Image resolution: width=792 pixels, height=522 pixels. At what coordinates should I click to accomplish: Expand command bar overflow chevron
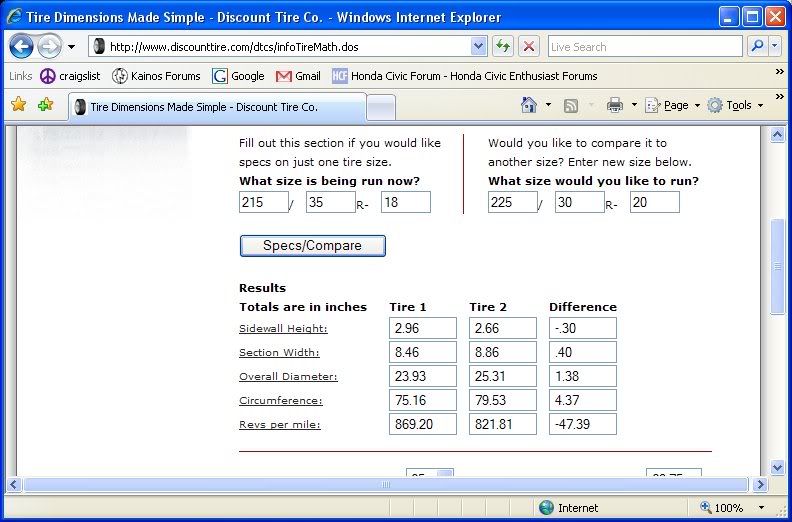tap(779, 97)
